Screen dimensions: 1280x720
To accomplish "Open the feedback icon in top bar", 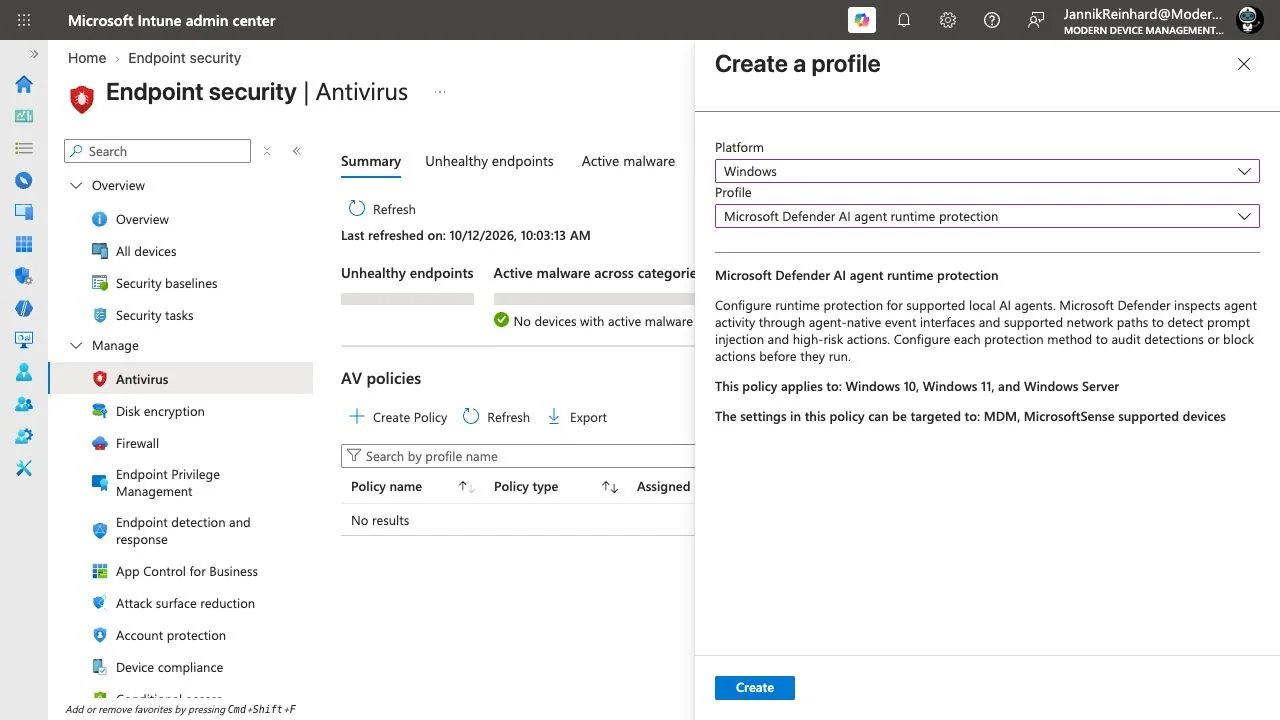I will point(1036,20).
